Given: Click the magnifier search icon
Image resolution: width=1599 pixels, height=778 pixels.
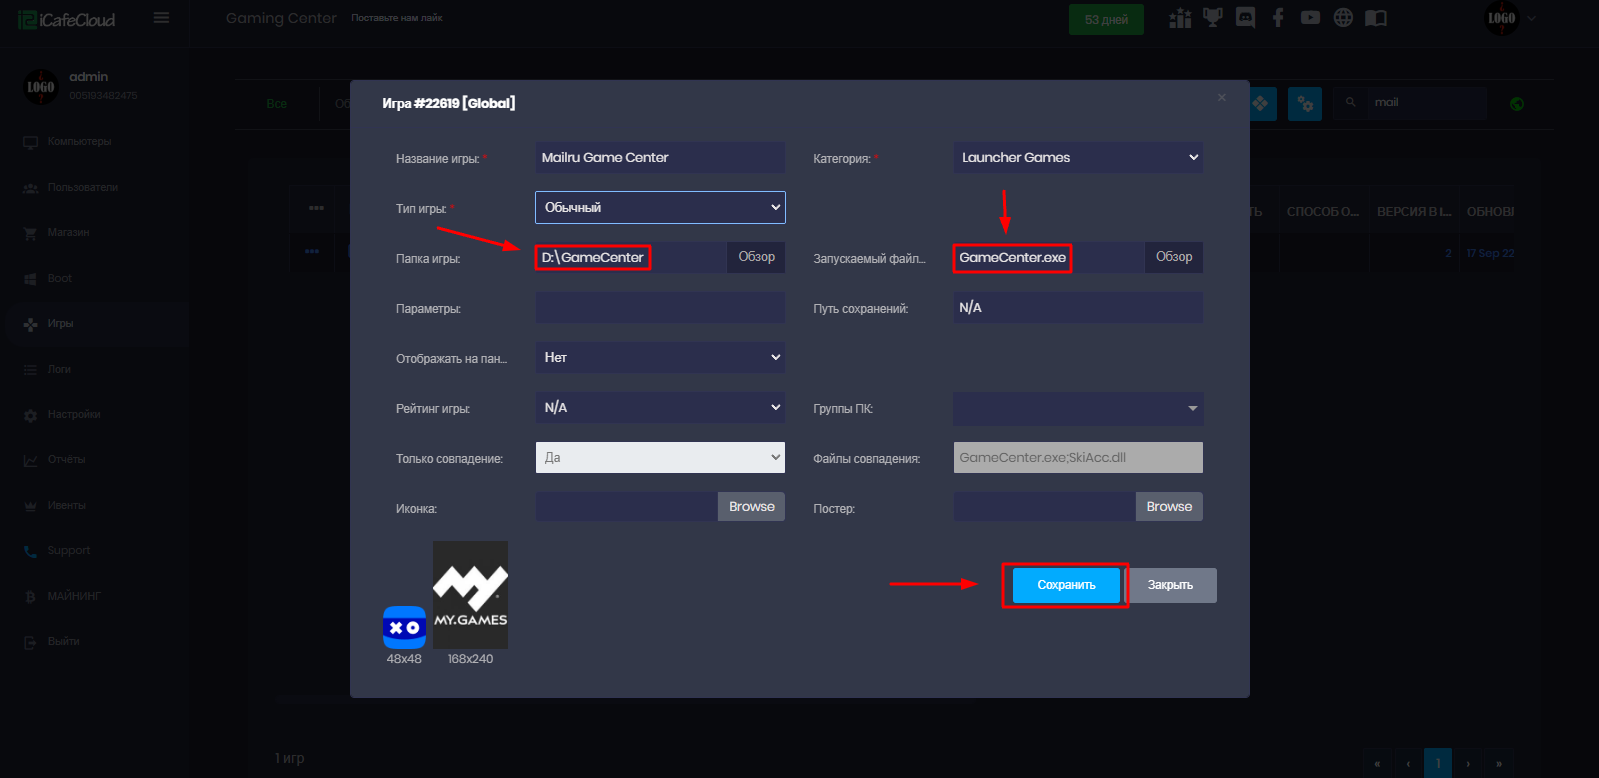Looking at the screenshot, I should click(x=1350, y=102).
